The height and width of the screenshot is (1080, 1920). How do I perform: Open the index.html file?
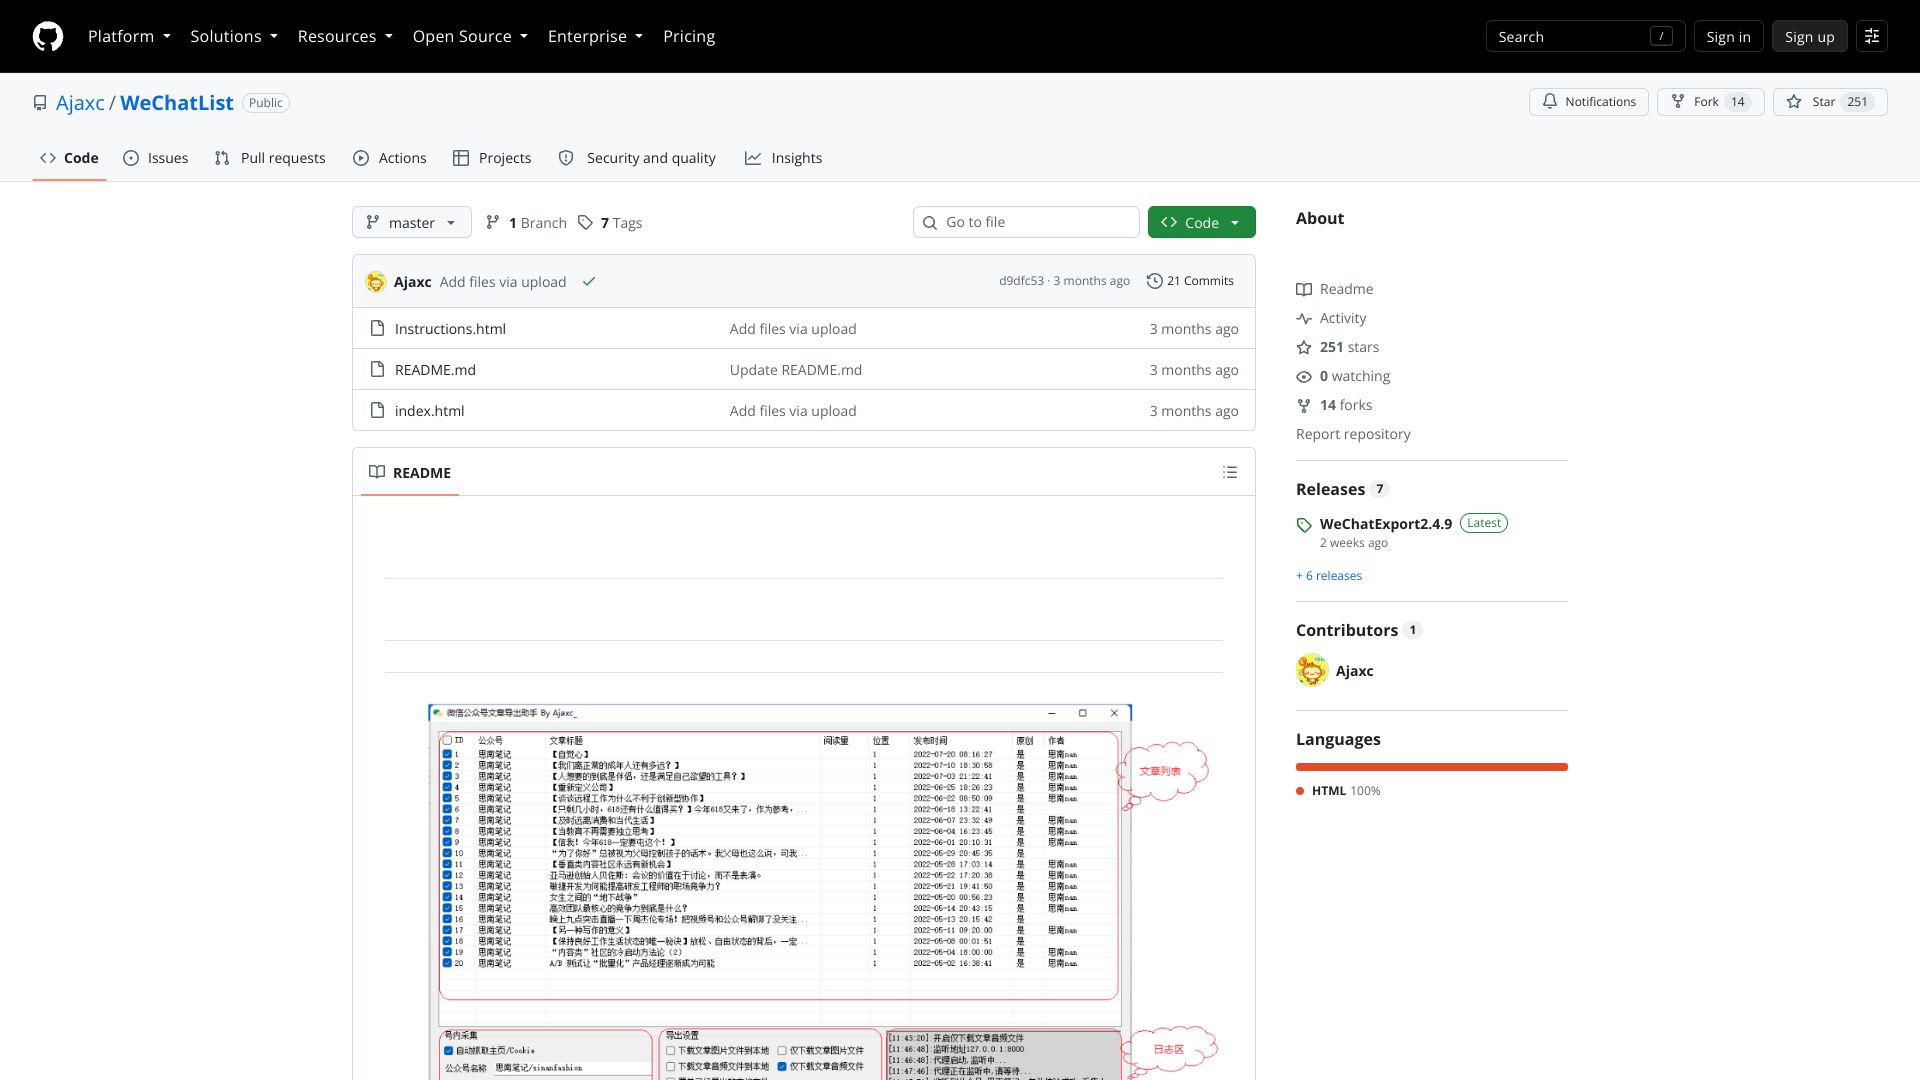pos(429,411)
